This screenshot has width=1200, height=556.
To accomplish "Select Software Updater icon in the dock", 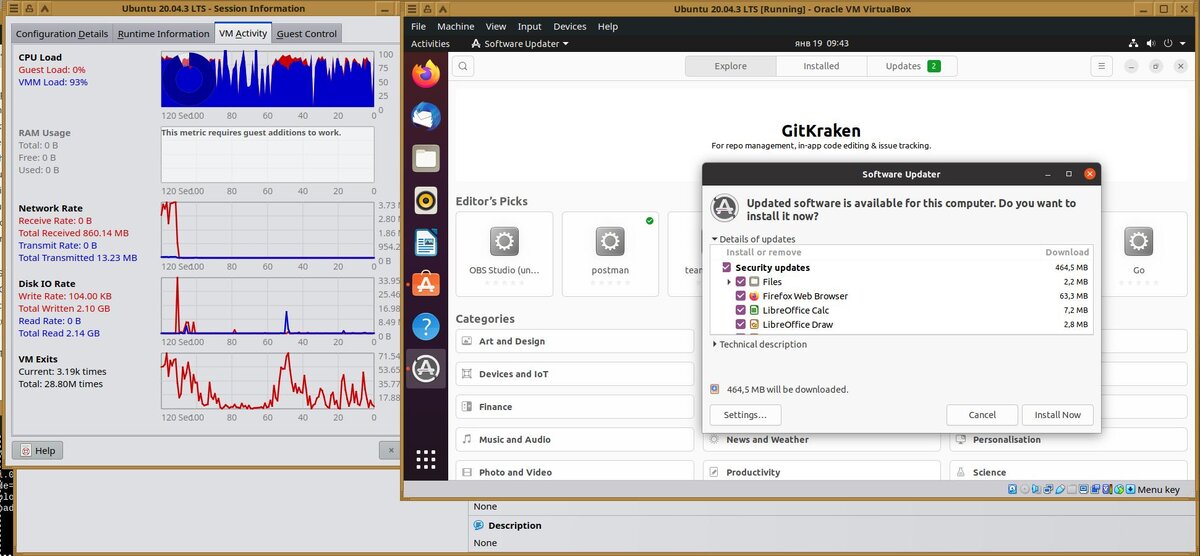I will point(426,368).
